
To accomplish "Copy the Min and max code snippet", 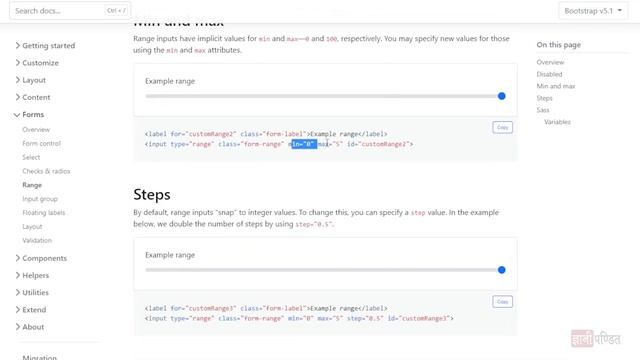I will (502, 127).
